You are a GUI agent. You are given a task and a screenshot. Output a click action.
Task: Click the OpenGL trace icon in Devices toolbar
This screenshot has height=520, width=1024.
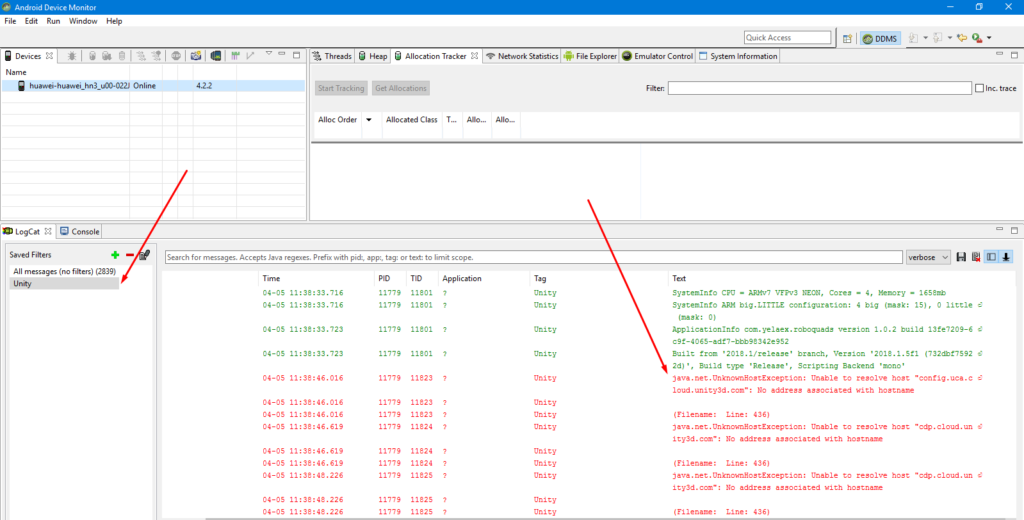tap(250, 56)
